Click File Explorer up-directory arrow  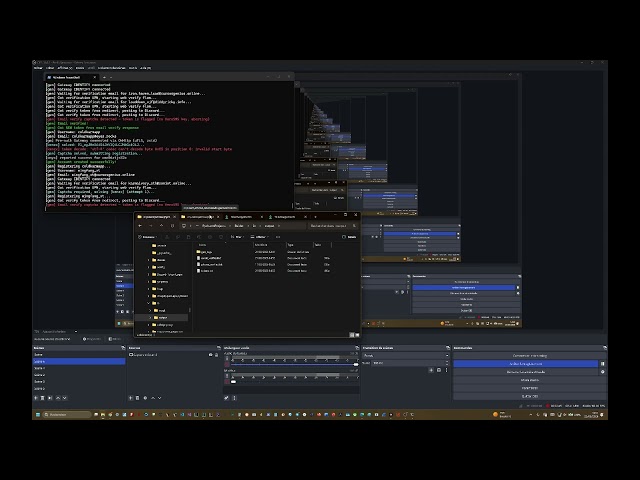coord(163,226)
